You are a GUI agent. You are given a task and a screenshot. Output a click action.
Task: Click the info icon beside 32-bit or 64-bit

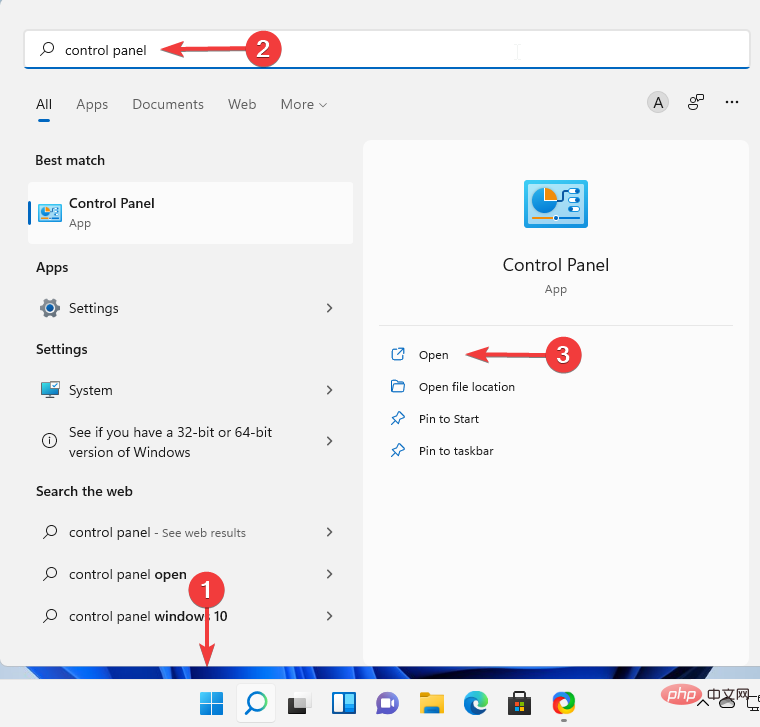[x=49, y=441]
